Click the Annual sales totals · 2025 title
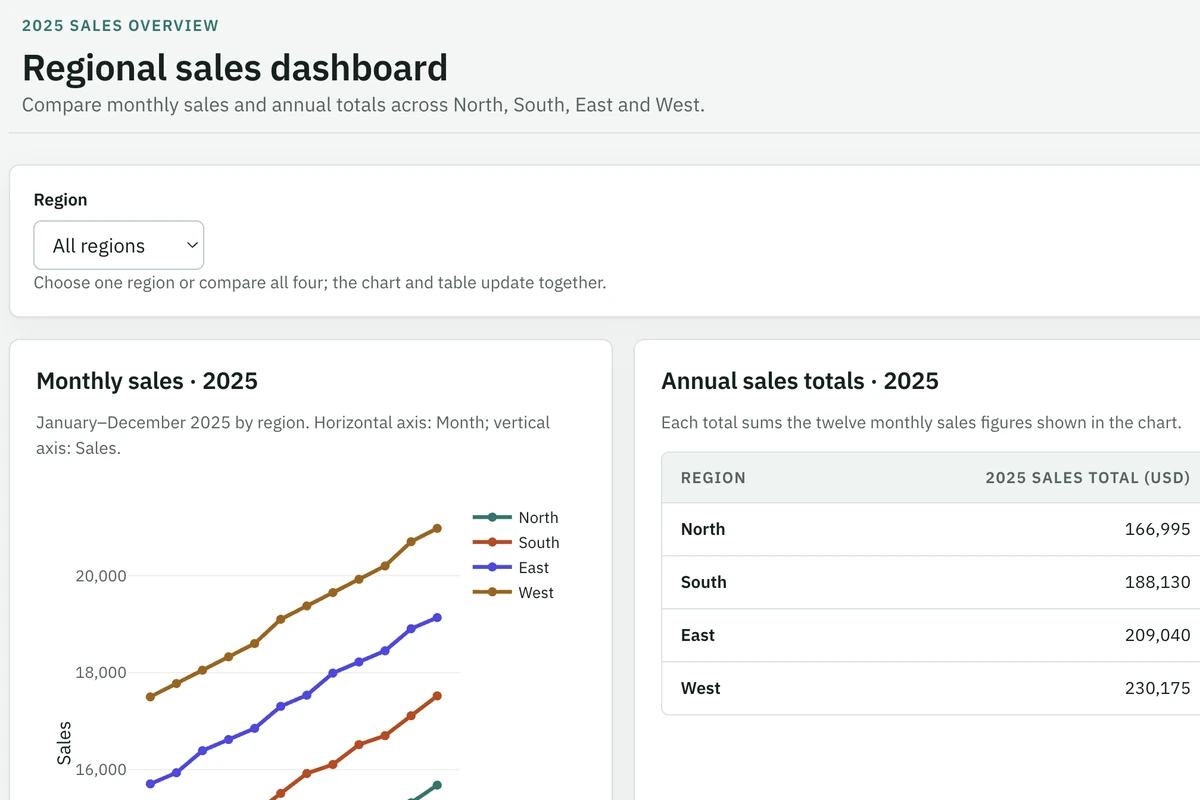Image resolution: width=1200 pixels, height=800 pixels. pyautogui.click(x=800, y=381)
